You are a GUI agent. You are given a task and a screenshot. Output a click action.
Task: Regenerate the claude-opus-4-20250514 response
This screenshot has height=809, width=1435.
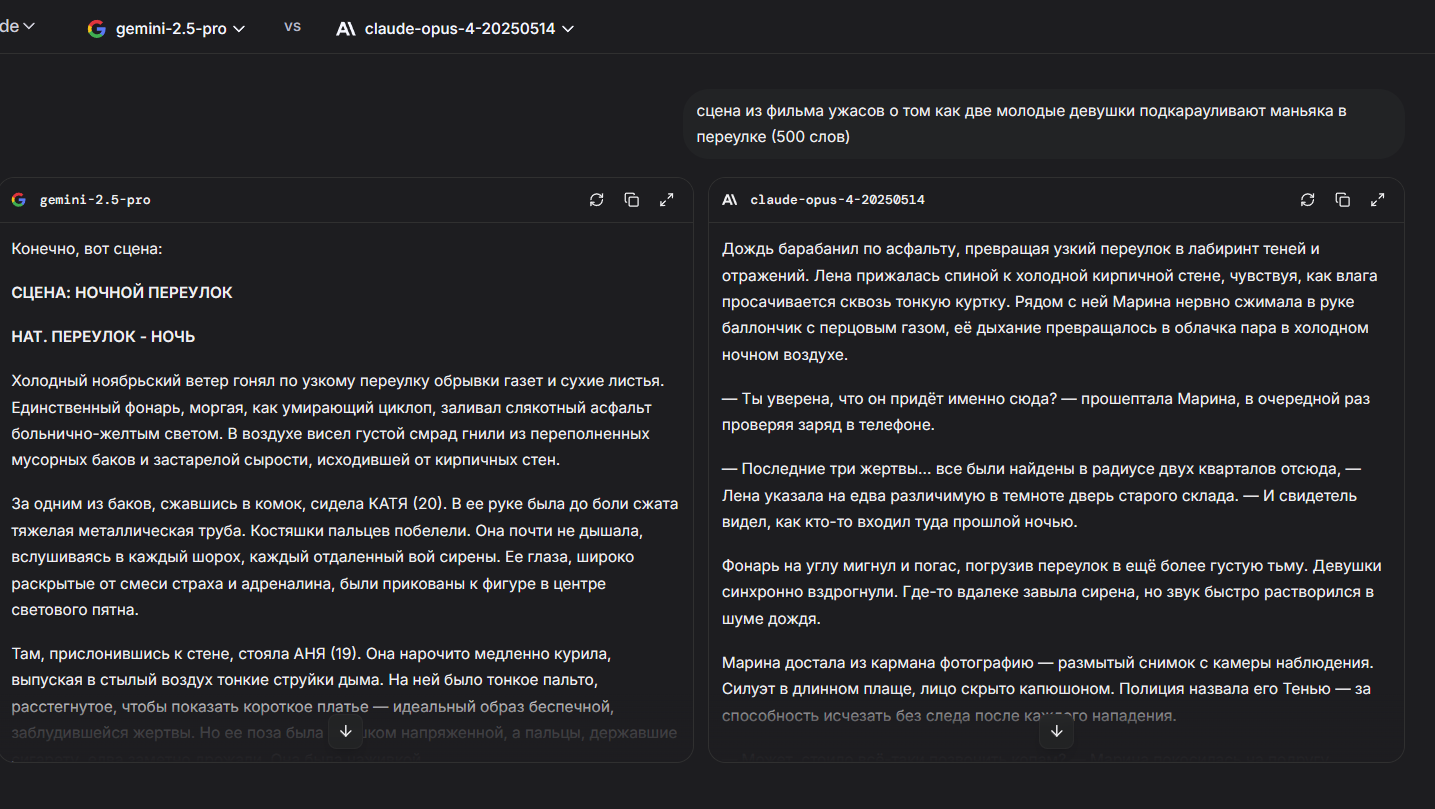pos(1308,200)
